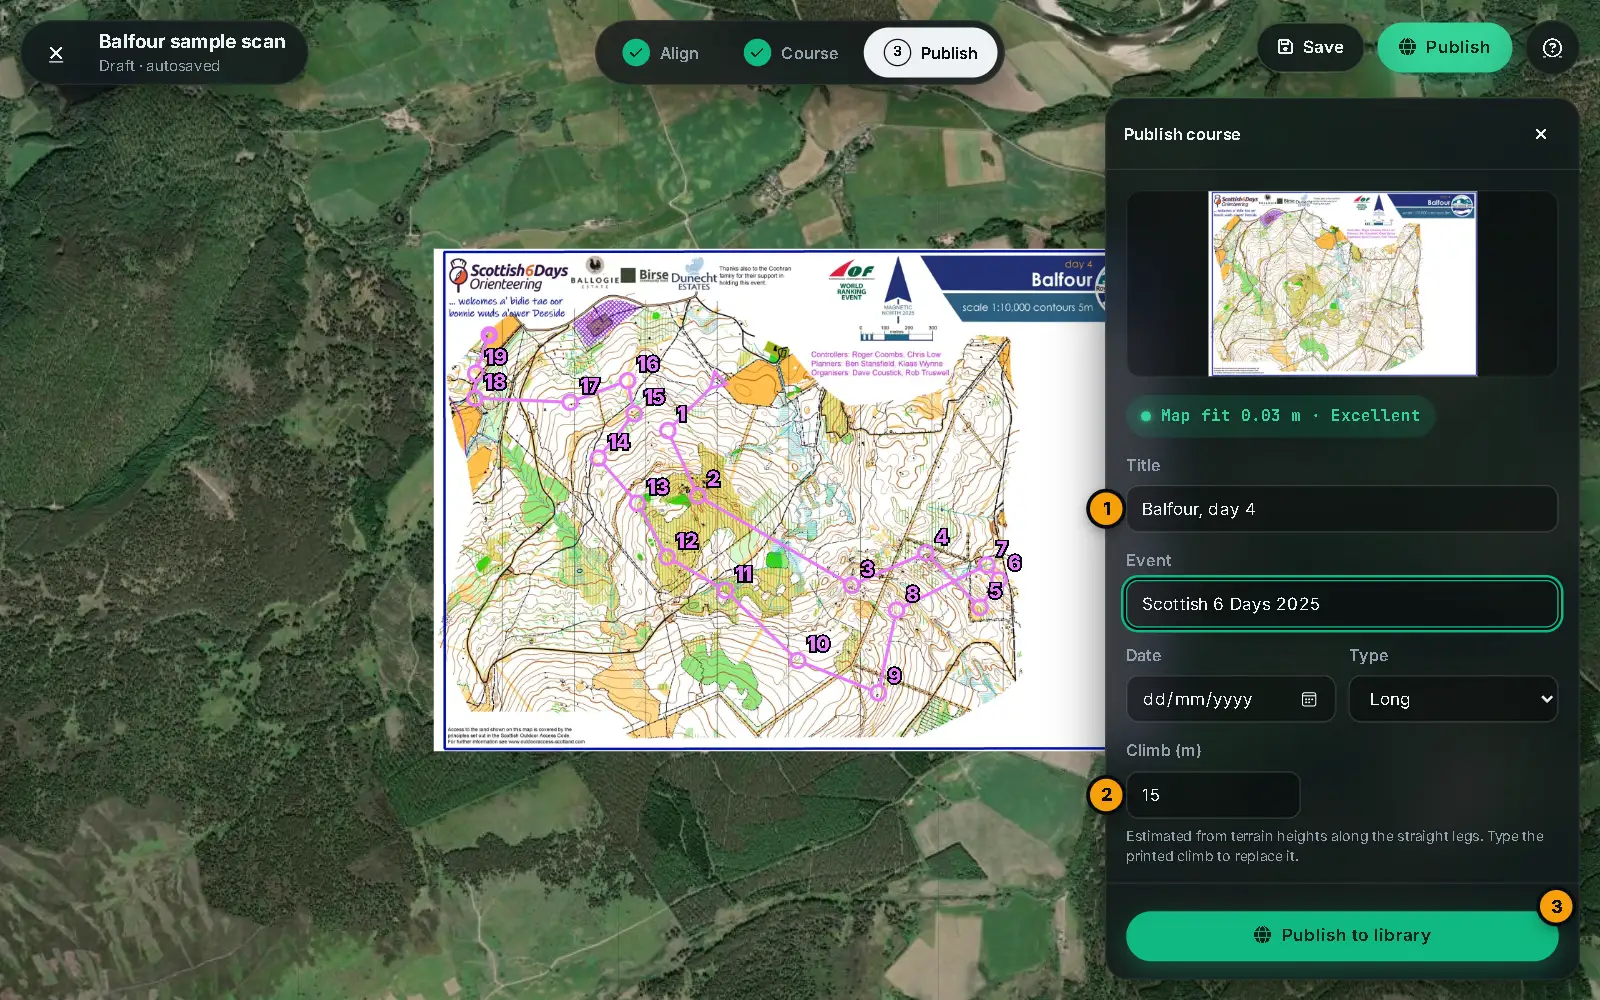Open the map preview thumbnail
Screen dimensions: 1600x1000
1342,284
